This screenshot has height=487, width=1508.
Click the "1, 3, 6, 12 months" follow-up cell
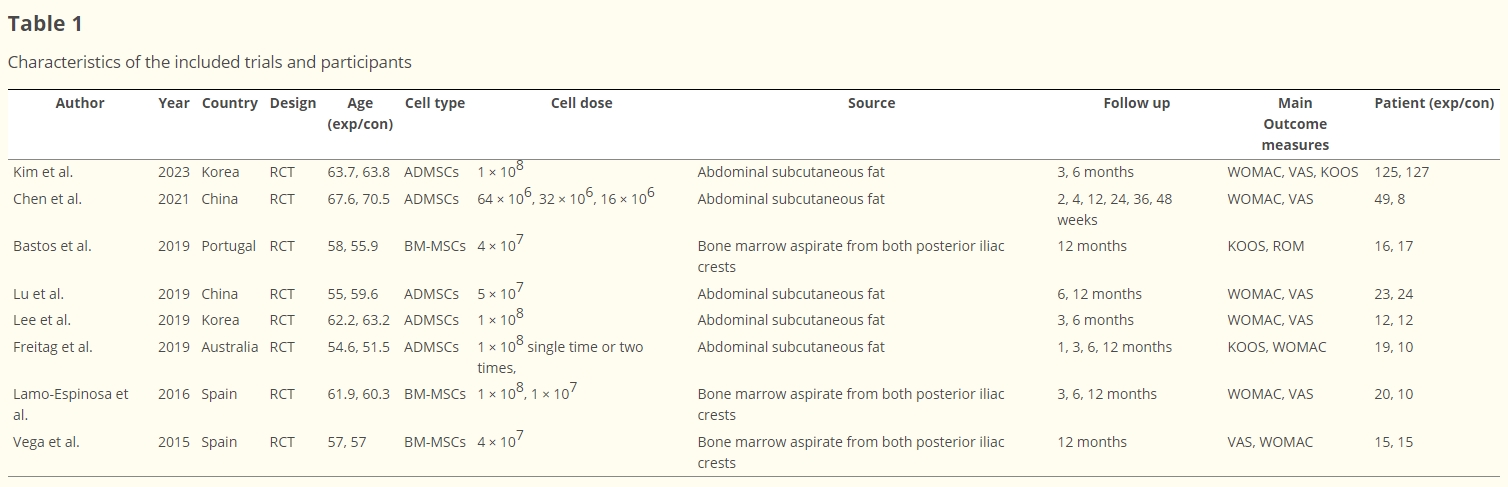pyautogui.click(x=1114, y=347)
